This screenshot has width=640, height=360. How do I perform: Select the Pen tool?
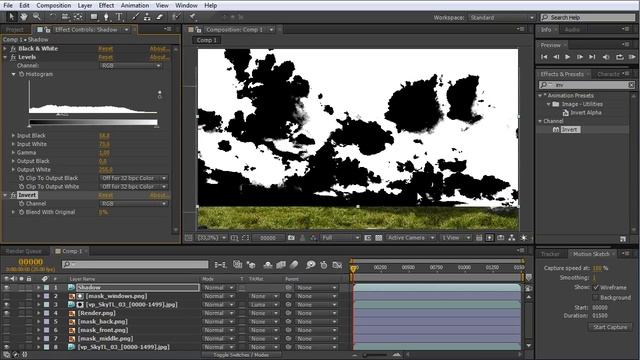(106, 17)
